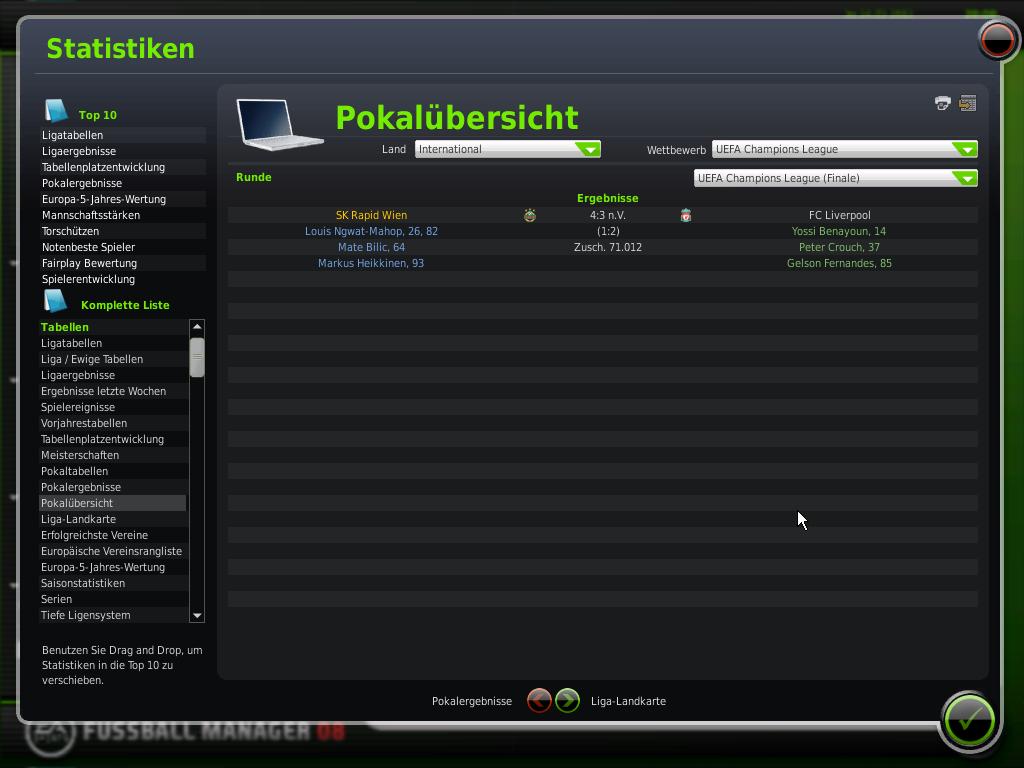Select Notenbeste Spieler entry
Viewport: 1024px width, 768px height.
(x=88, y=247)
